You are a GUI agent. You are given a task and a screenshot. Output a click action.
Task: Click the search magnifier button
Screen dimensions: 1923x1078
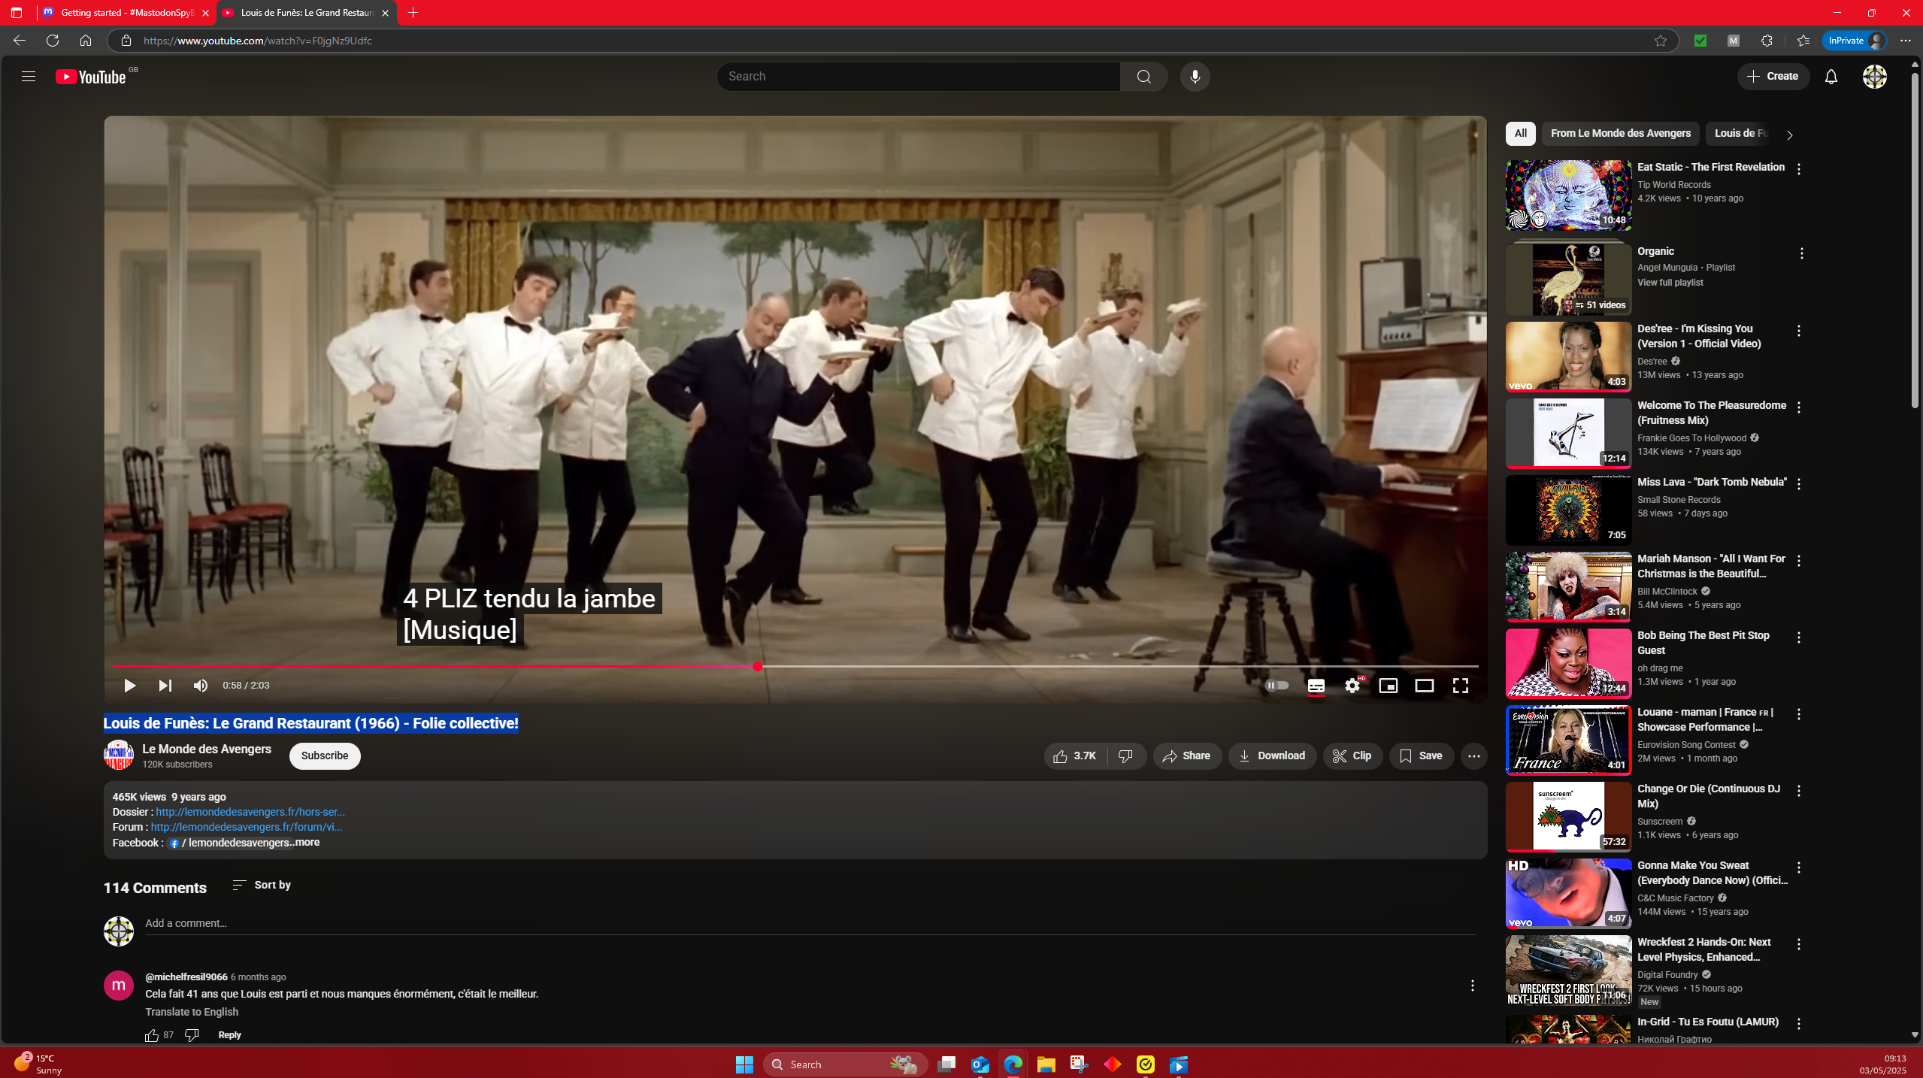(1144, 77)
